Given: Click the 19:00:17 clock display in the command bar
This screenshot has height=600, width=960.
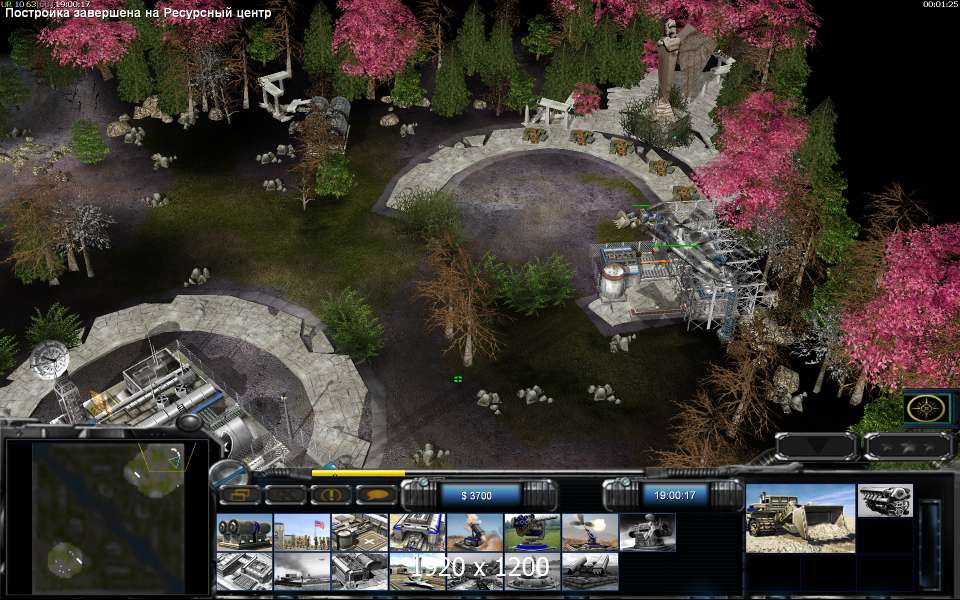Looking at the screenshot, I should coord(675,495).
